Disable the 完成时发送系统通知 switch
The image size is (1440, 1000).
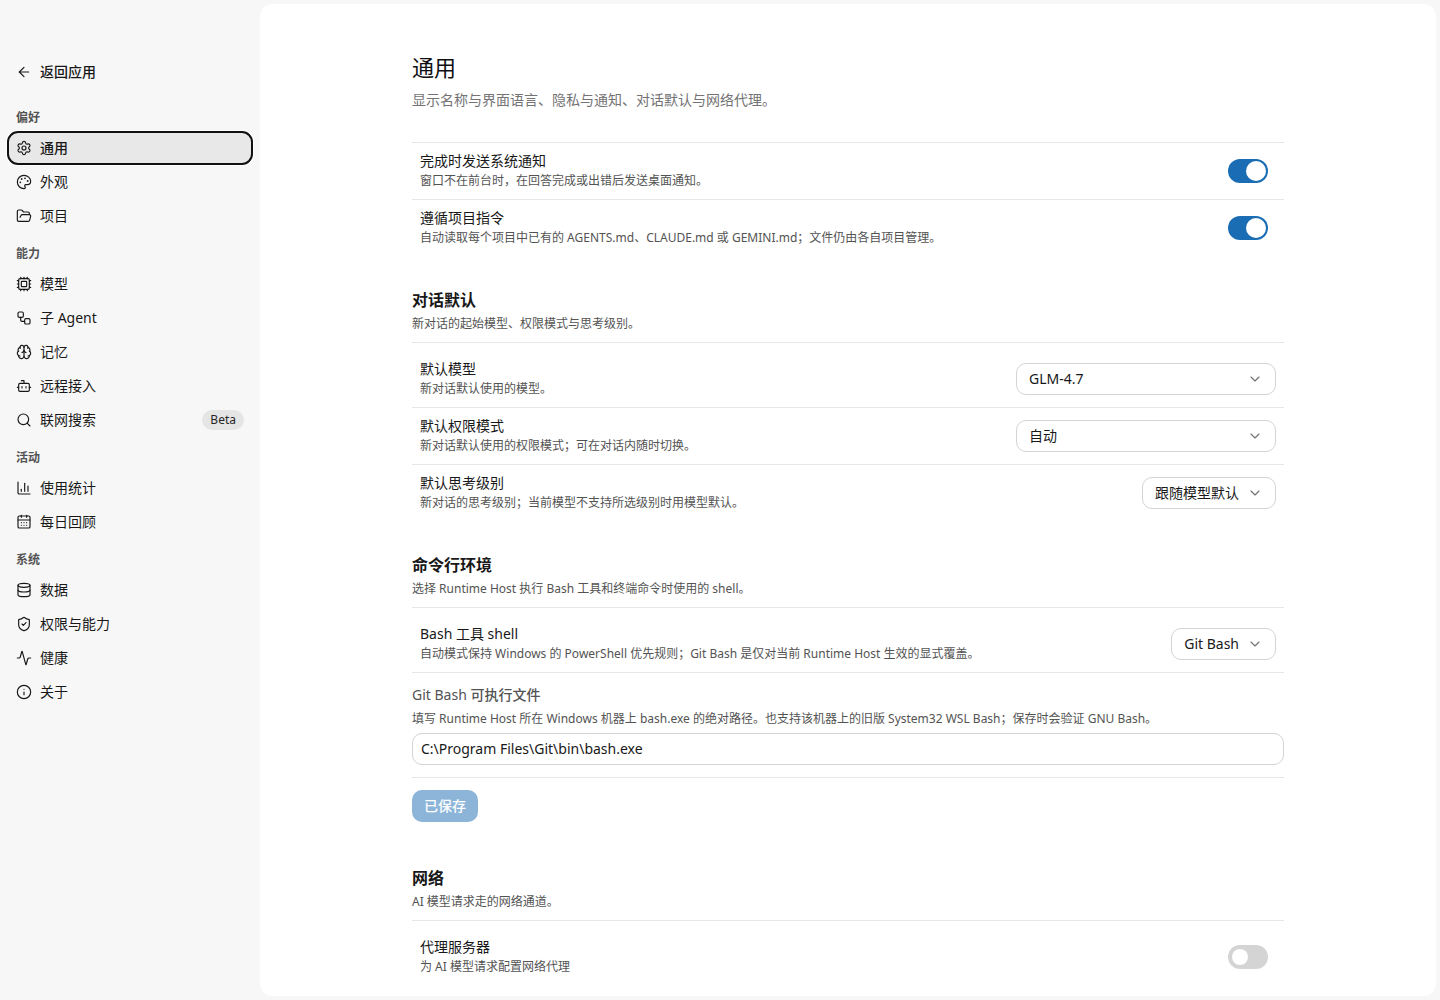pyautogui.click(x=1247, y=171)
